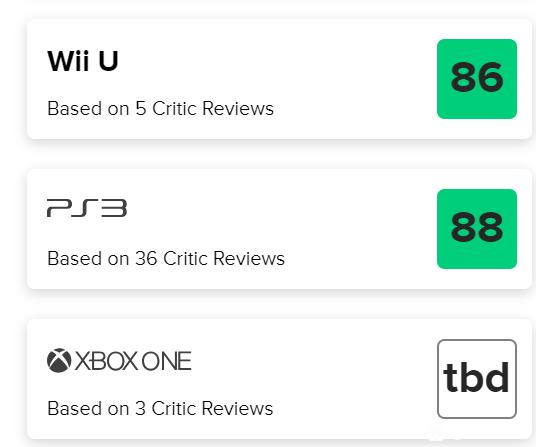This screenshot has width=536, height=447.
Task: Open "Based on 5 Critic Reviews" text
Action: click(x=160, y=109)
